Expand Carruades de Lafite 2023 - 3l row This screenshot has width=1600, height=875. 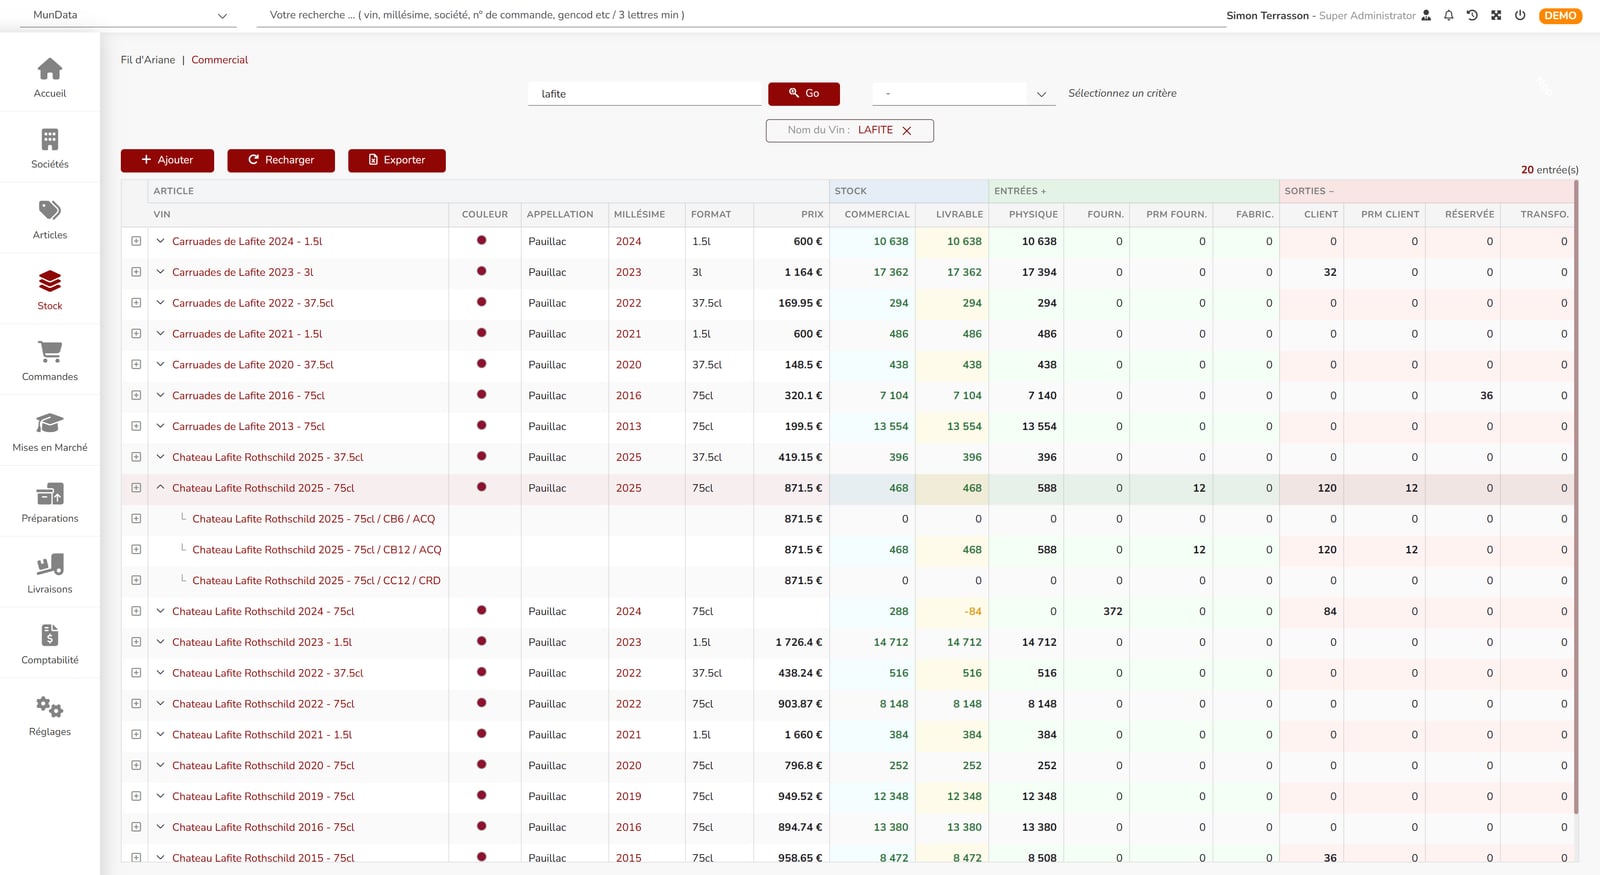coord(160,271)
